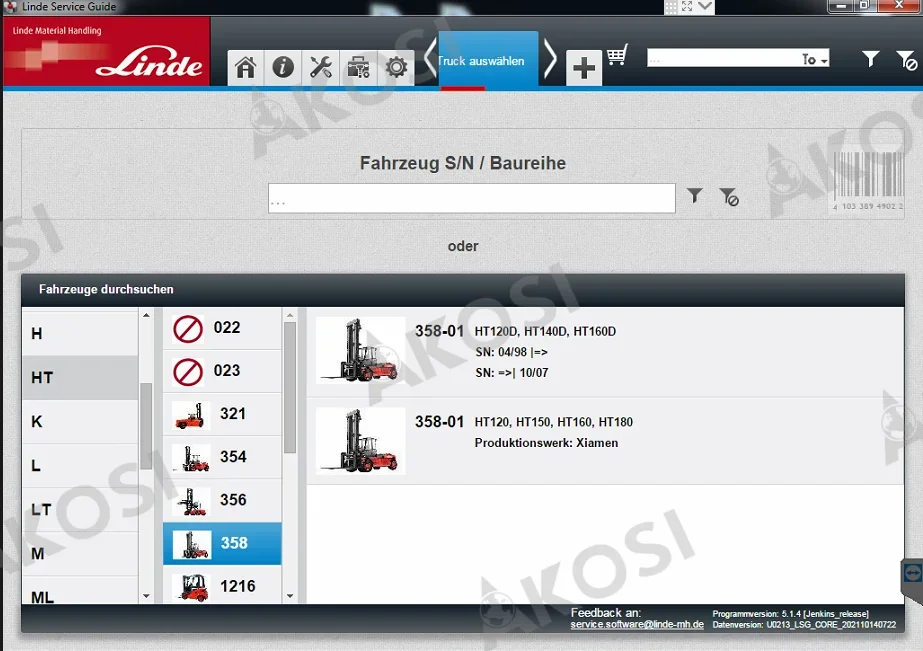
Task: Select vehicle family K
Action: (80, 421)
